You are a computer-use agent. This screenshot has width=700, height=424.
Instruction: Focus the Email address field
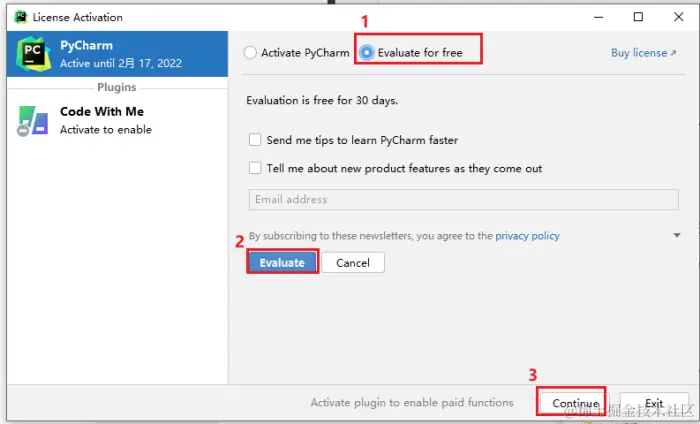[464, 200]
